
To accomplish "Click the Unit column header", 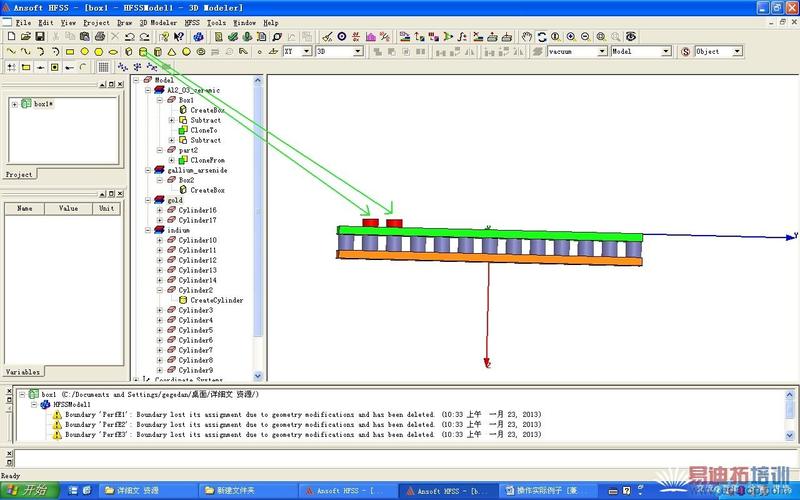I will [107, 208].
